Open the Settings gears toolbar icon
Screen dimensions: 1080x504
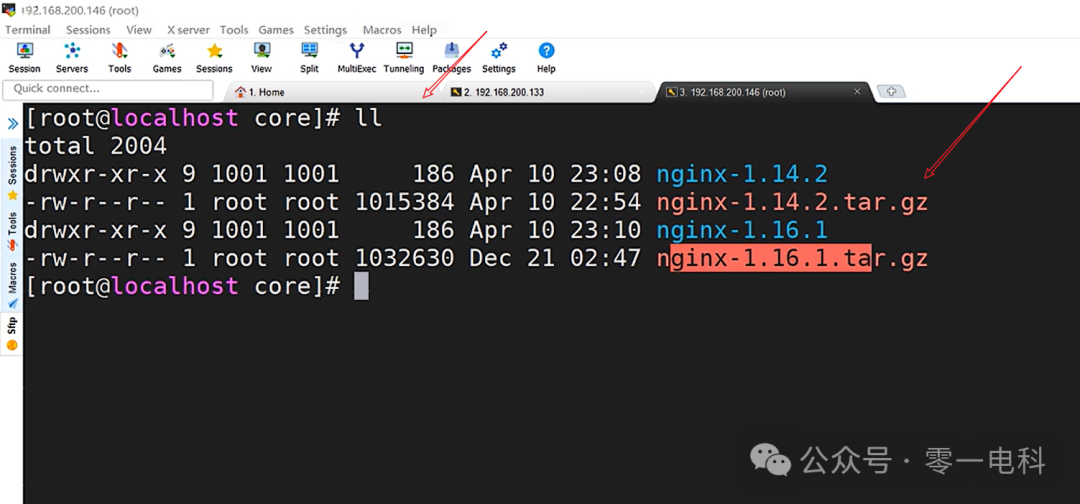tap(499, 58)
